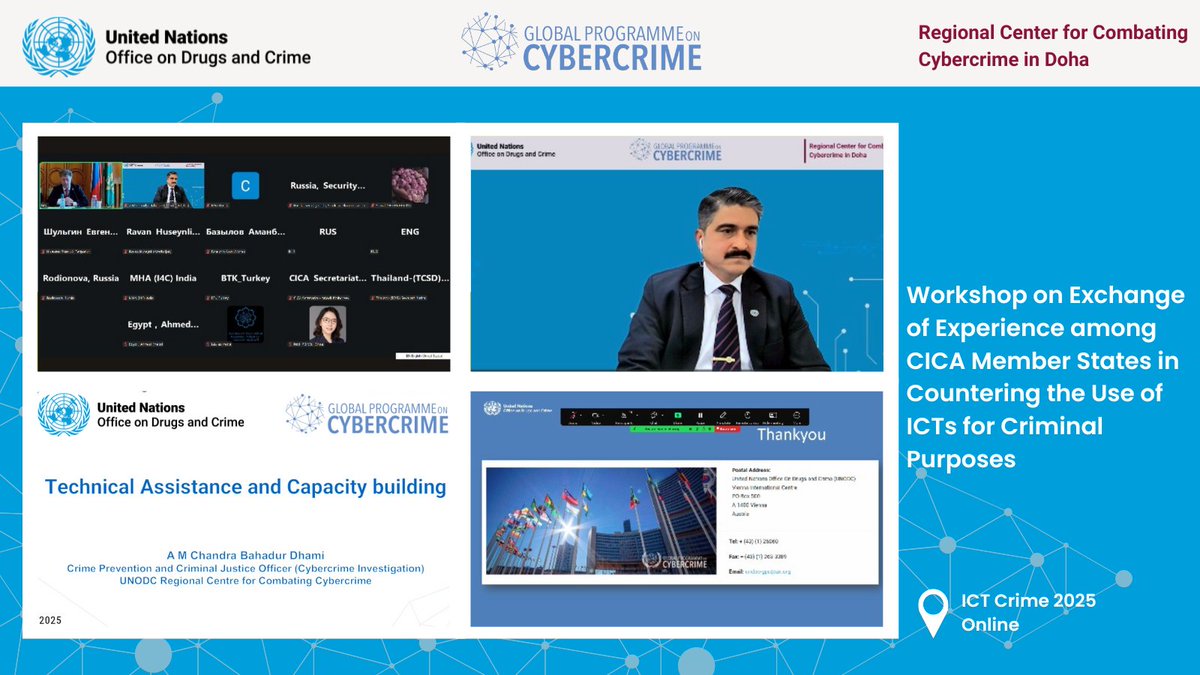Click the green Share screen icon
Screen dimensions: 1200x675
click(x=677, y=415)
